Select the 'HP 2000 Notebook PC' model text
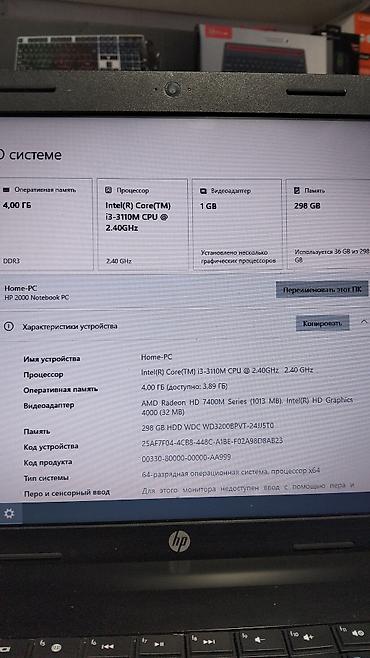Screen dimensions: 370x658 click(x=36, y=298)
